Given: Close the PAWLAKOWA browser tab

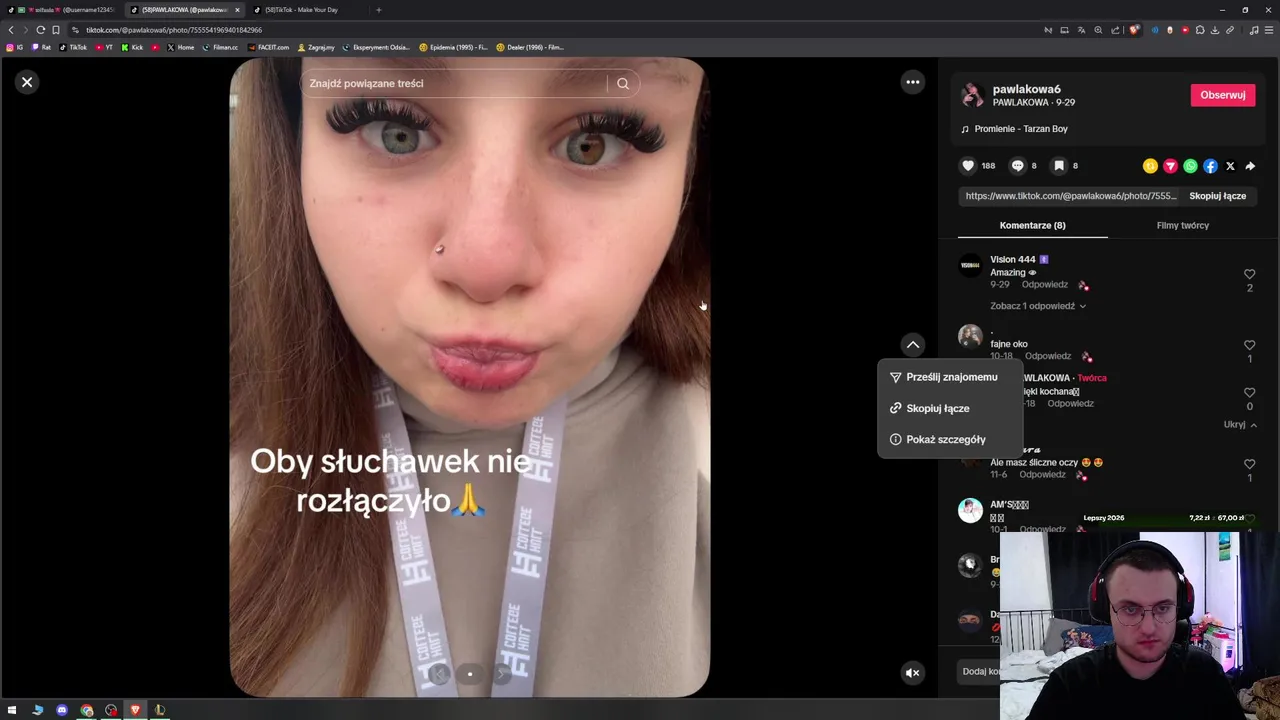Looking at the screenshot, I should pos(237,10).
